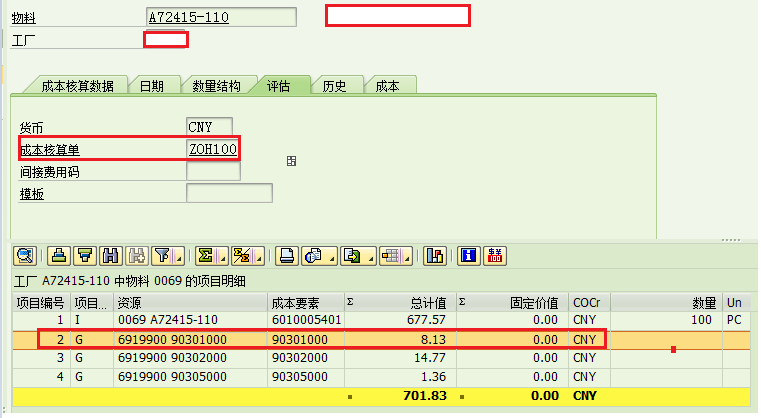Click the 数量 column header
Image resolution: width=761 pixels, height=418 pixels.
click(x=666, y=303)
